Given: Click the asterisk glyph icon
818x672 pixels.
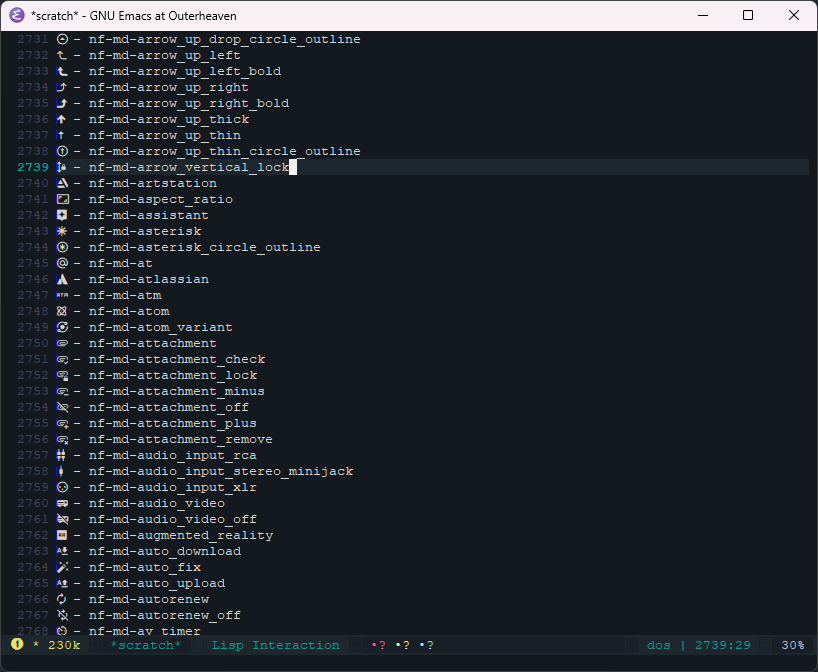Looking at the screenshot, I should [62, 231].
